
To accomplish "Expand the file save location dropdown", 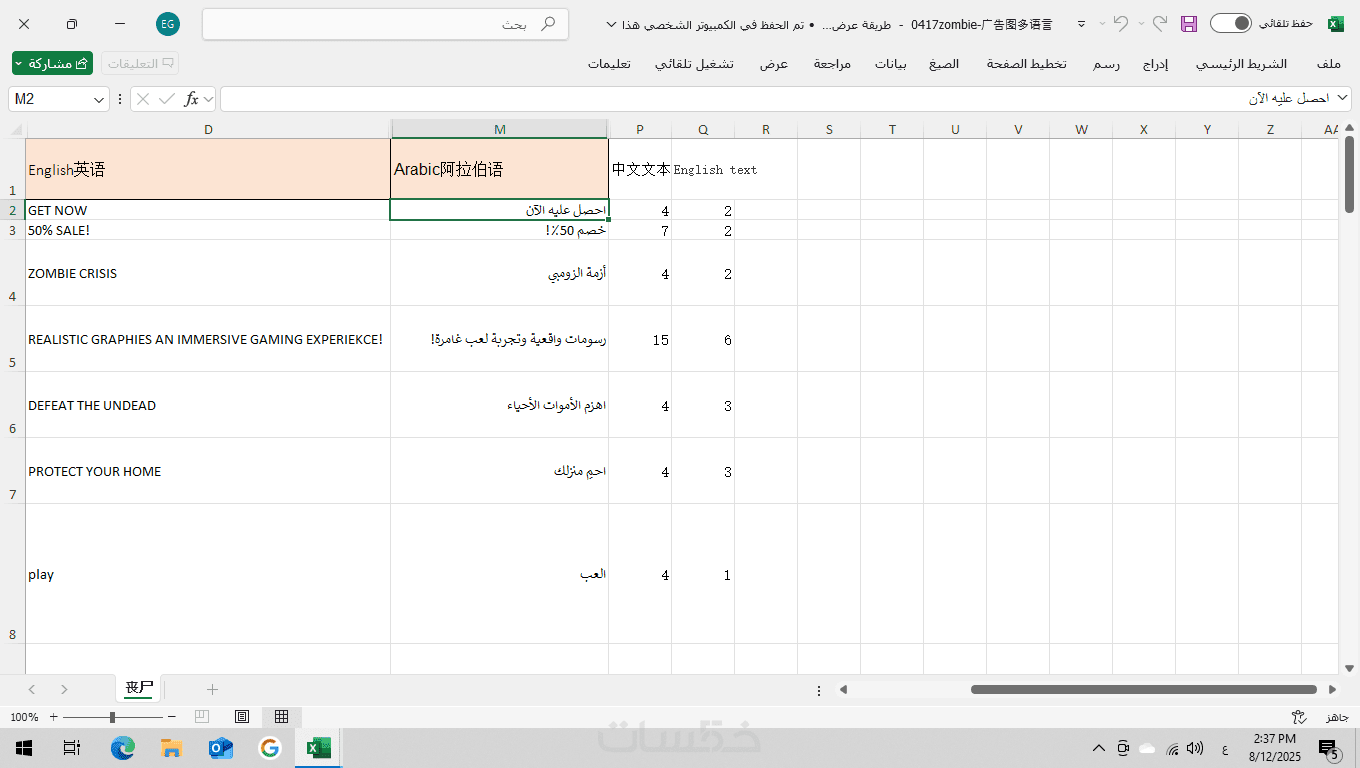I will 611,24.
